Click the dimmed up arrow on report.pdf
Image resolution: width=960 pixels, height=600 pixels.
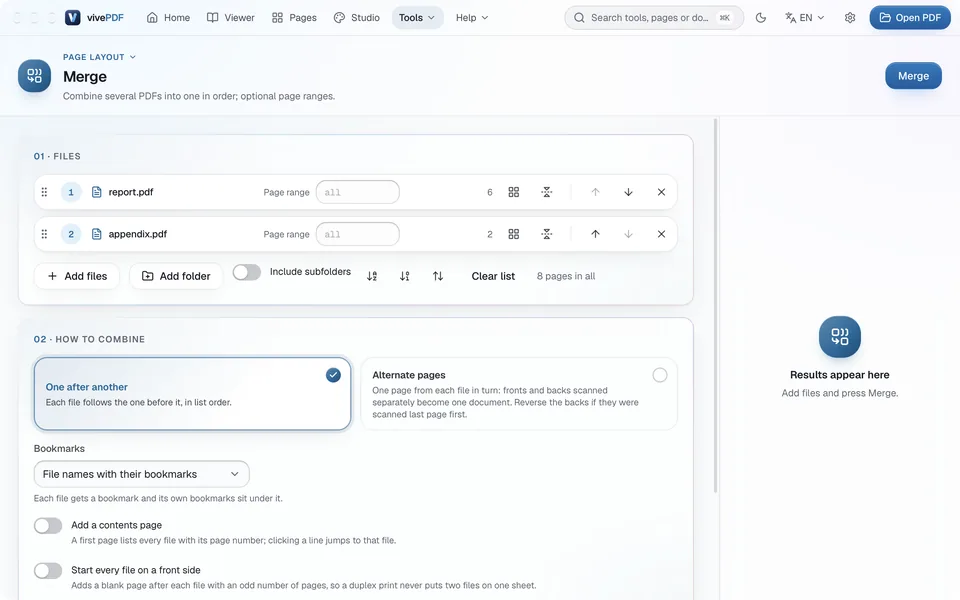coord(595,192)
